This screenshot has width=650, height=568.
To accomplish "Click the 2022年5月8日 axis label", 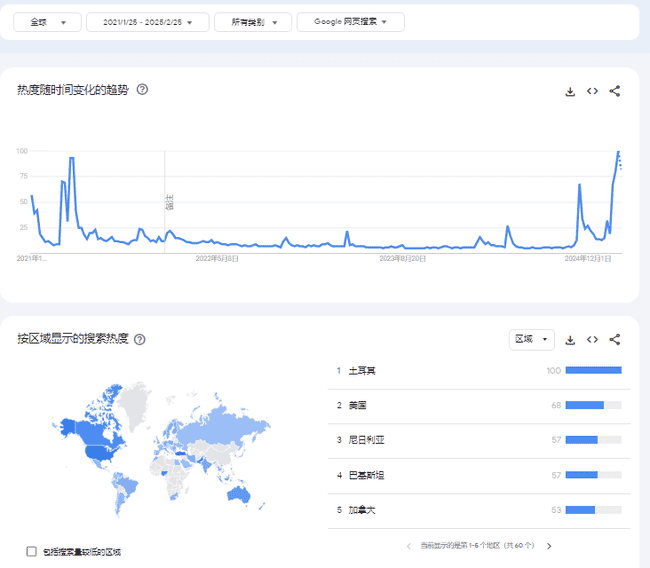I will click(x=217, y=259).
